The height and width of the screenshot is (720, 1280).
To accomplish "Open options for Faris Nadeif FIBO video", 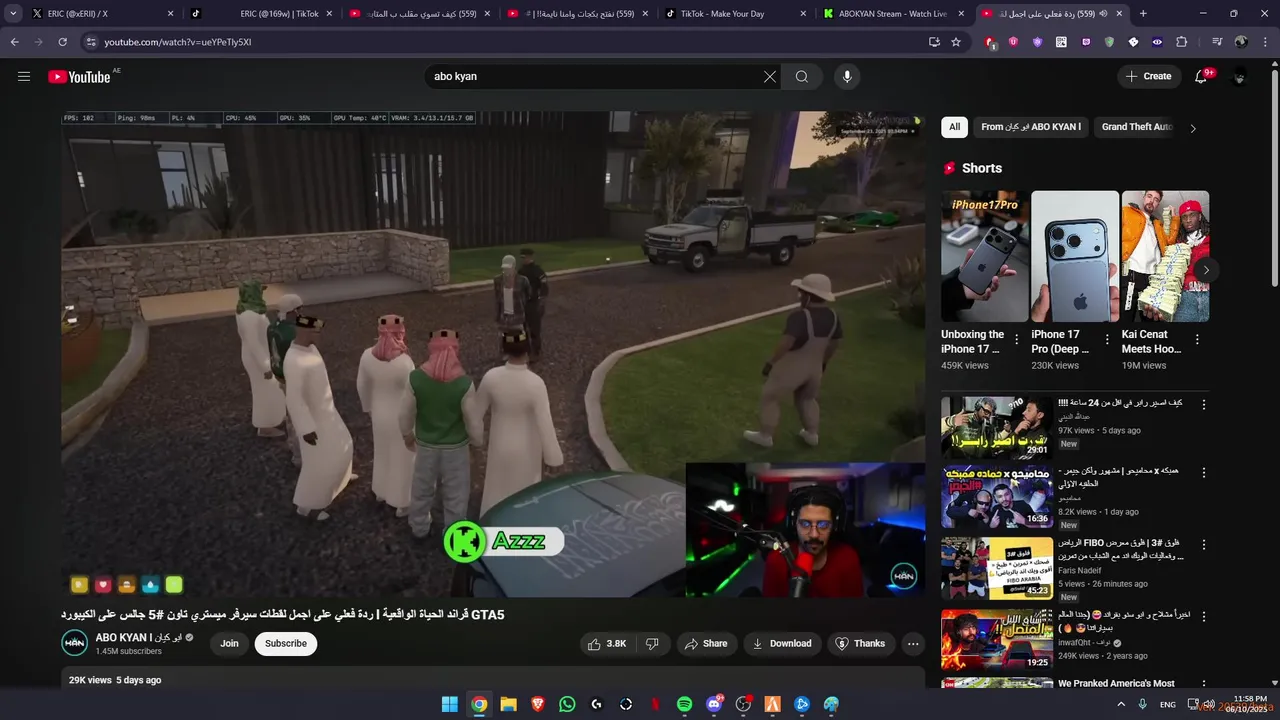I will click(1204, 545).
